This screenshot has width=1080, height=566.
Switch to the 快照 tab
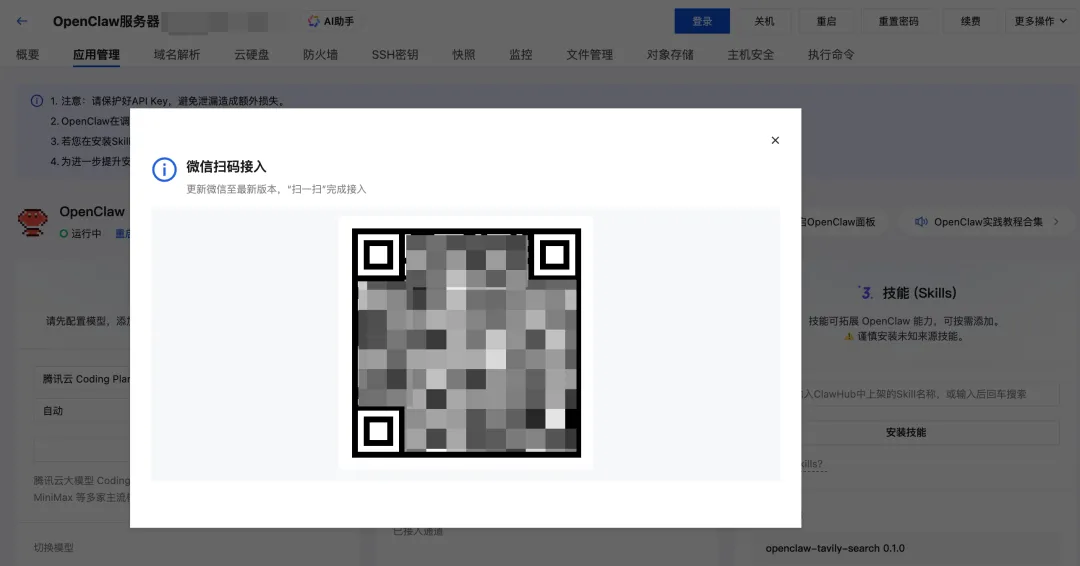464,54
